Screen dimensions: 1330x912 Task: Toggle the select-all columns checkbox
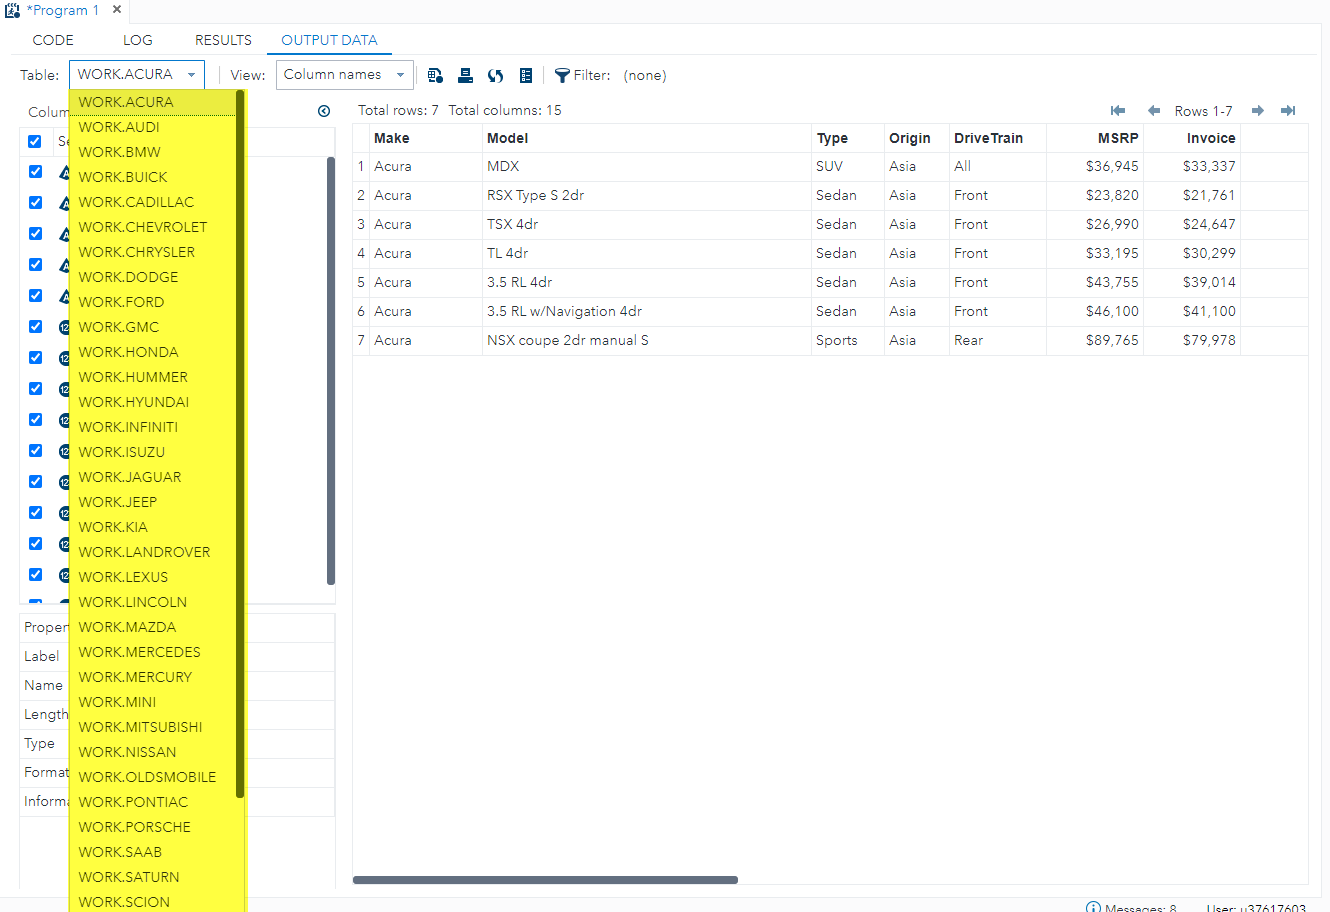coord(34,141)
